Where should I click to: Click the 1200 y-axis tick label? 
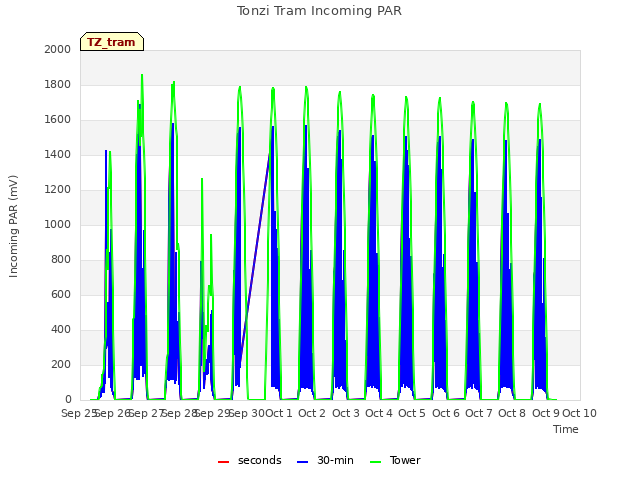58,189
